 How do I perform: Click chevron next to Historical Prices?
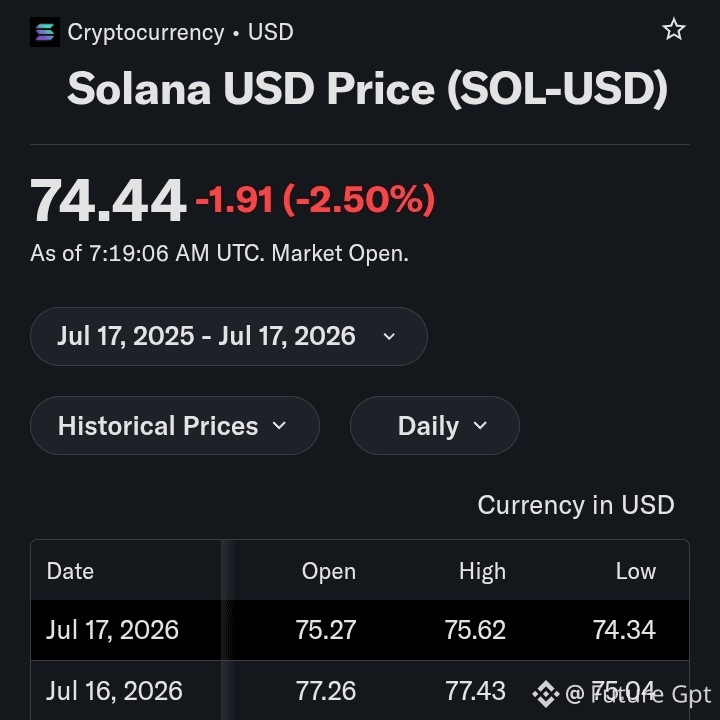click(x=279, y=426)
